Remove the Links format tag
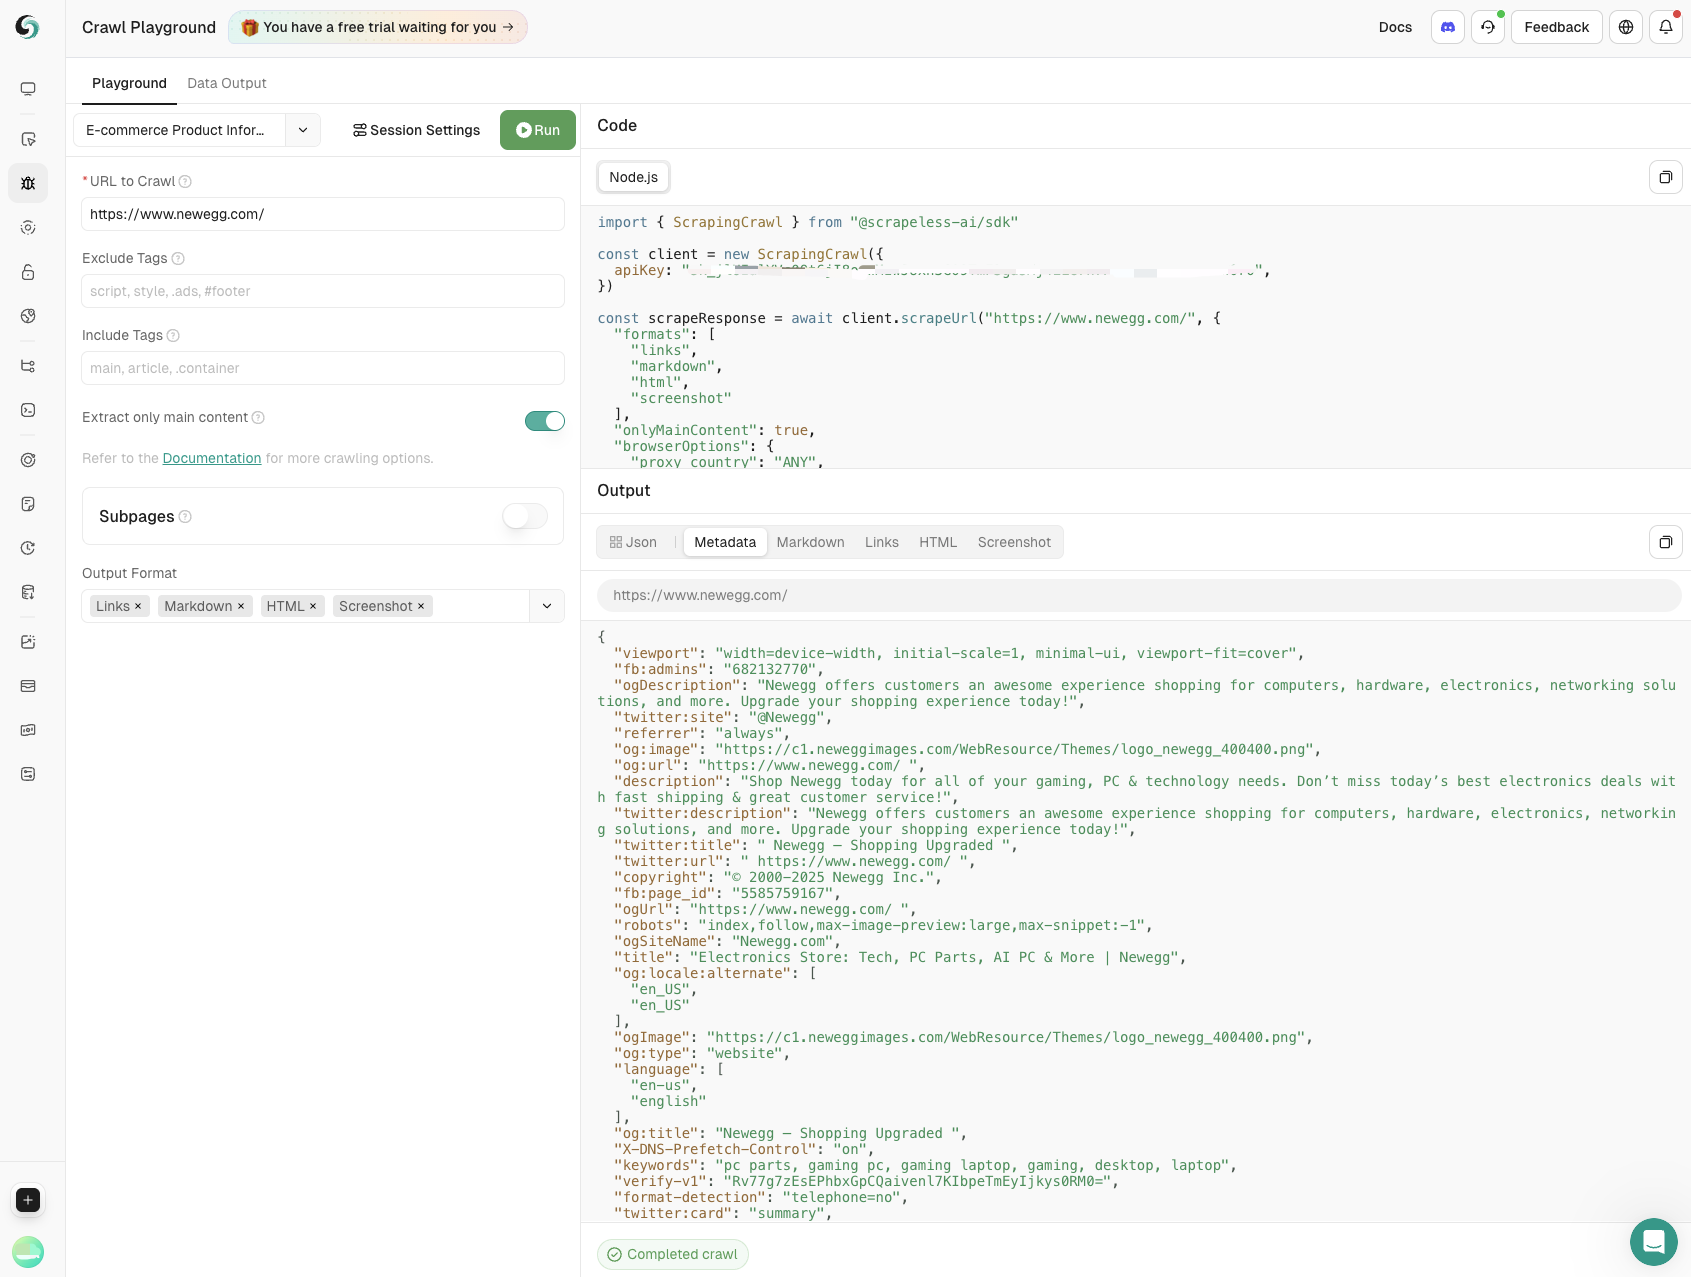1691x1277 pixels. (x=138, y=606)
